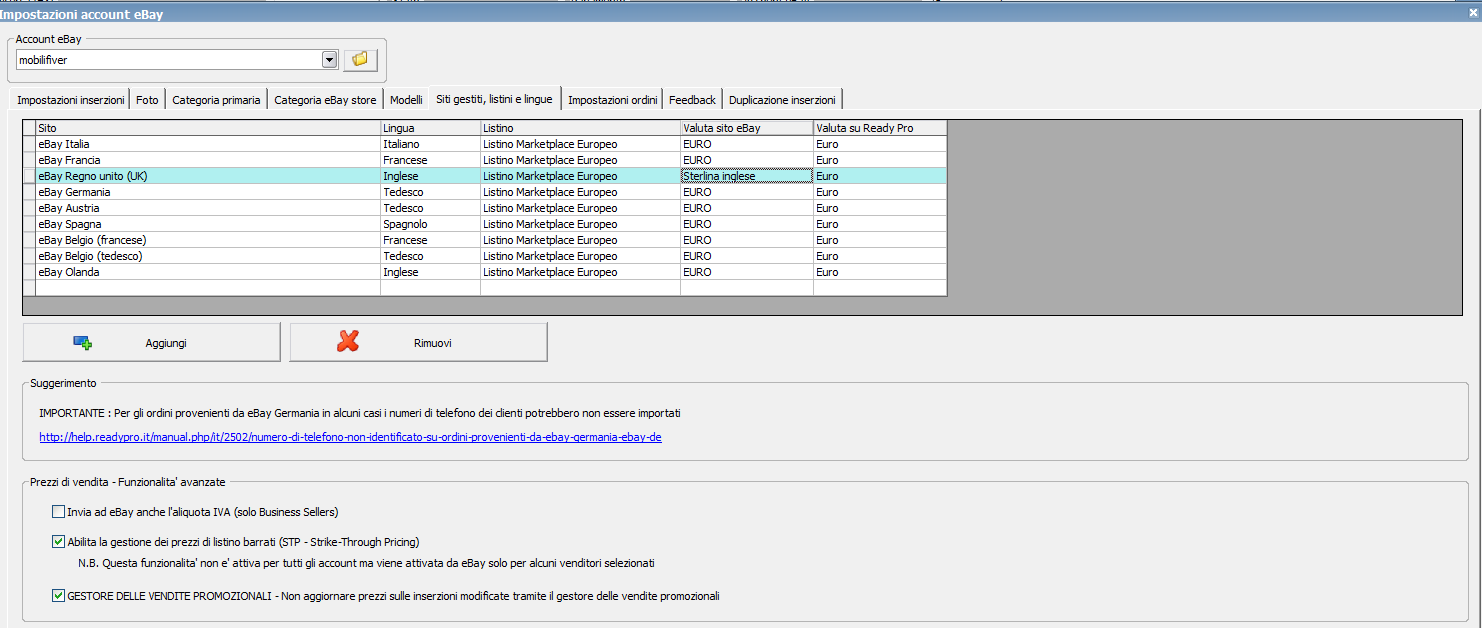Close the Impostazioni account eBay window
Image resolution: width=1482 pixels, height=628 pixels.
[1472, 12]
